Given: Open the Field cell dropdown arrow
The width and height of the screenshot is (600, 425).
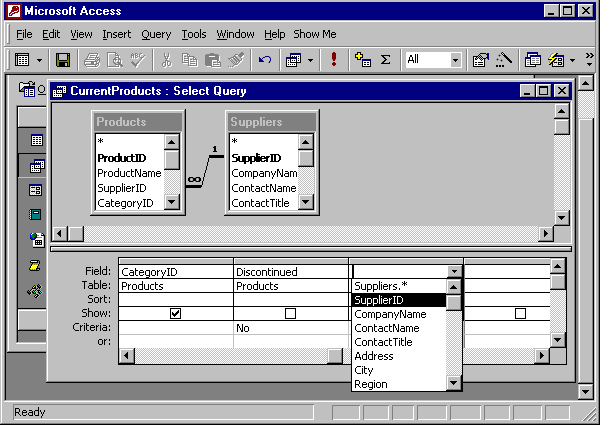Looking at the screenshot, I should coord(454,272).
